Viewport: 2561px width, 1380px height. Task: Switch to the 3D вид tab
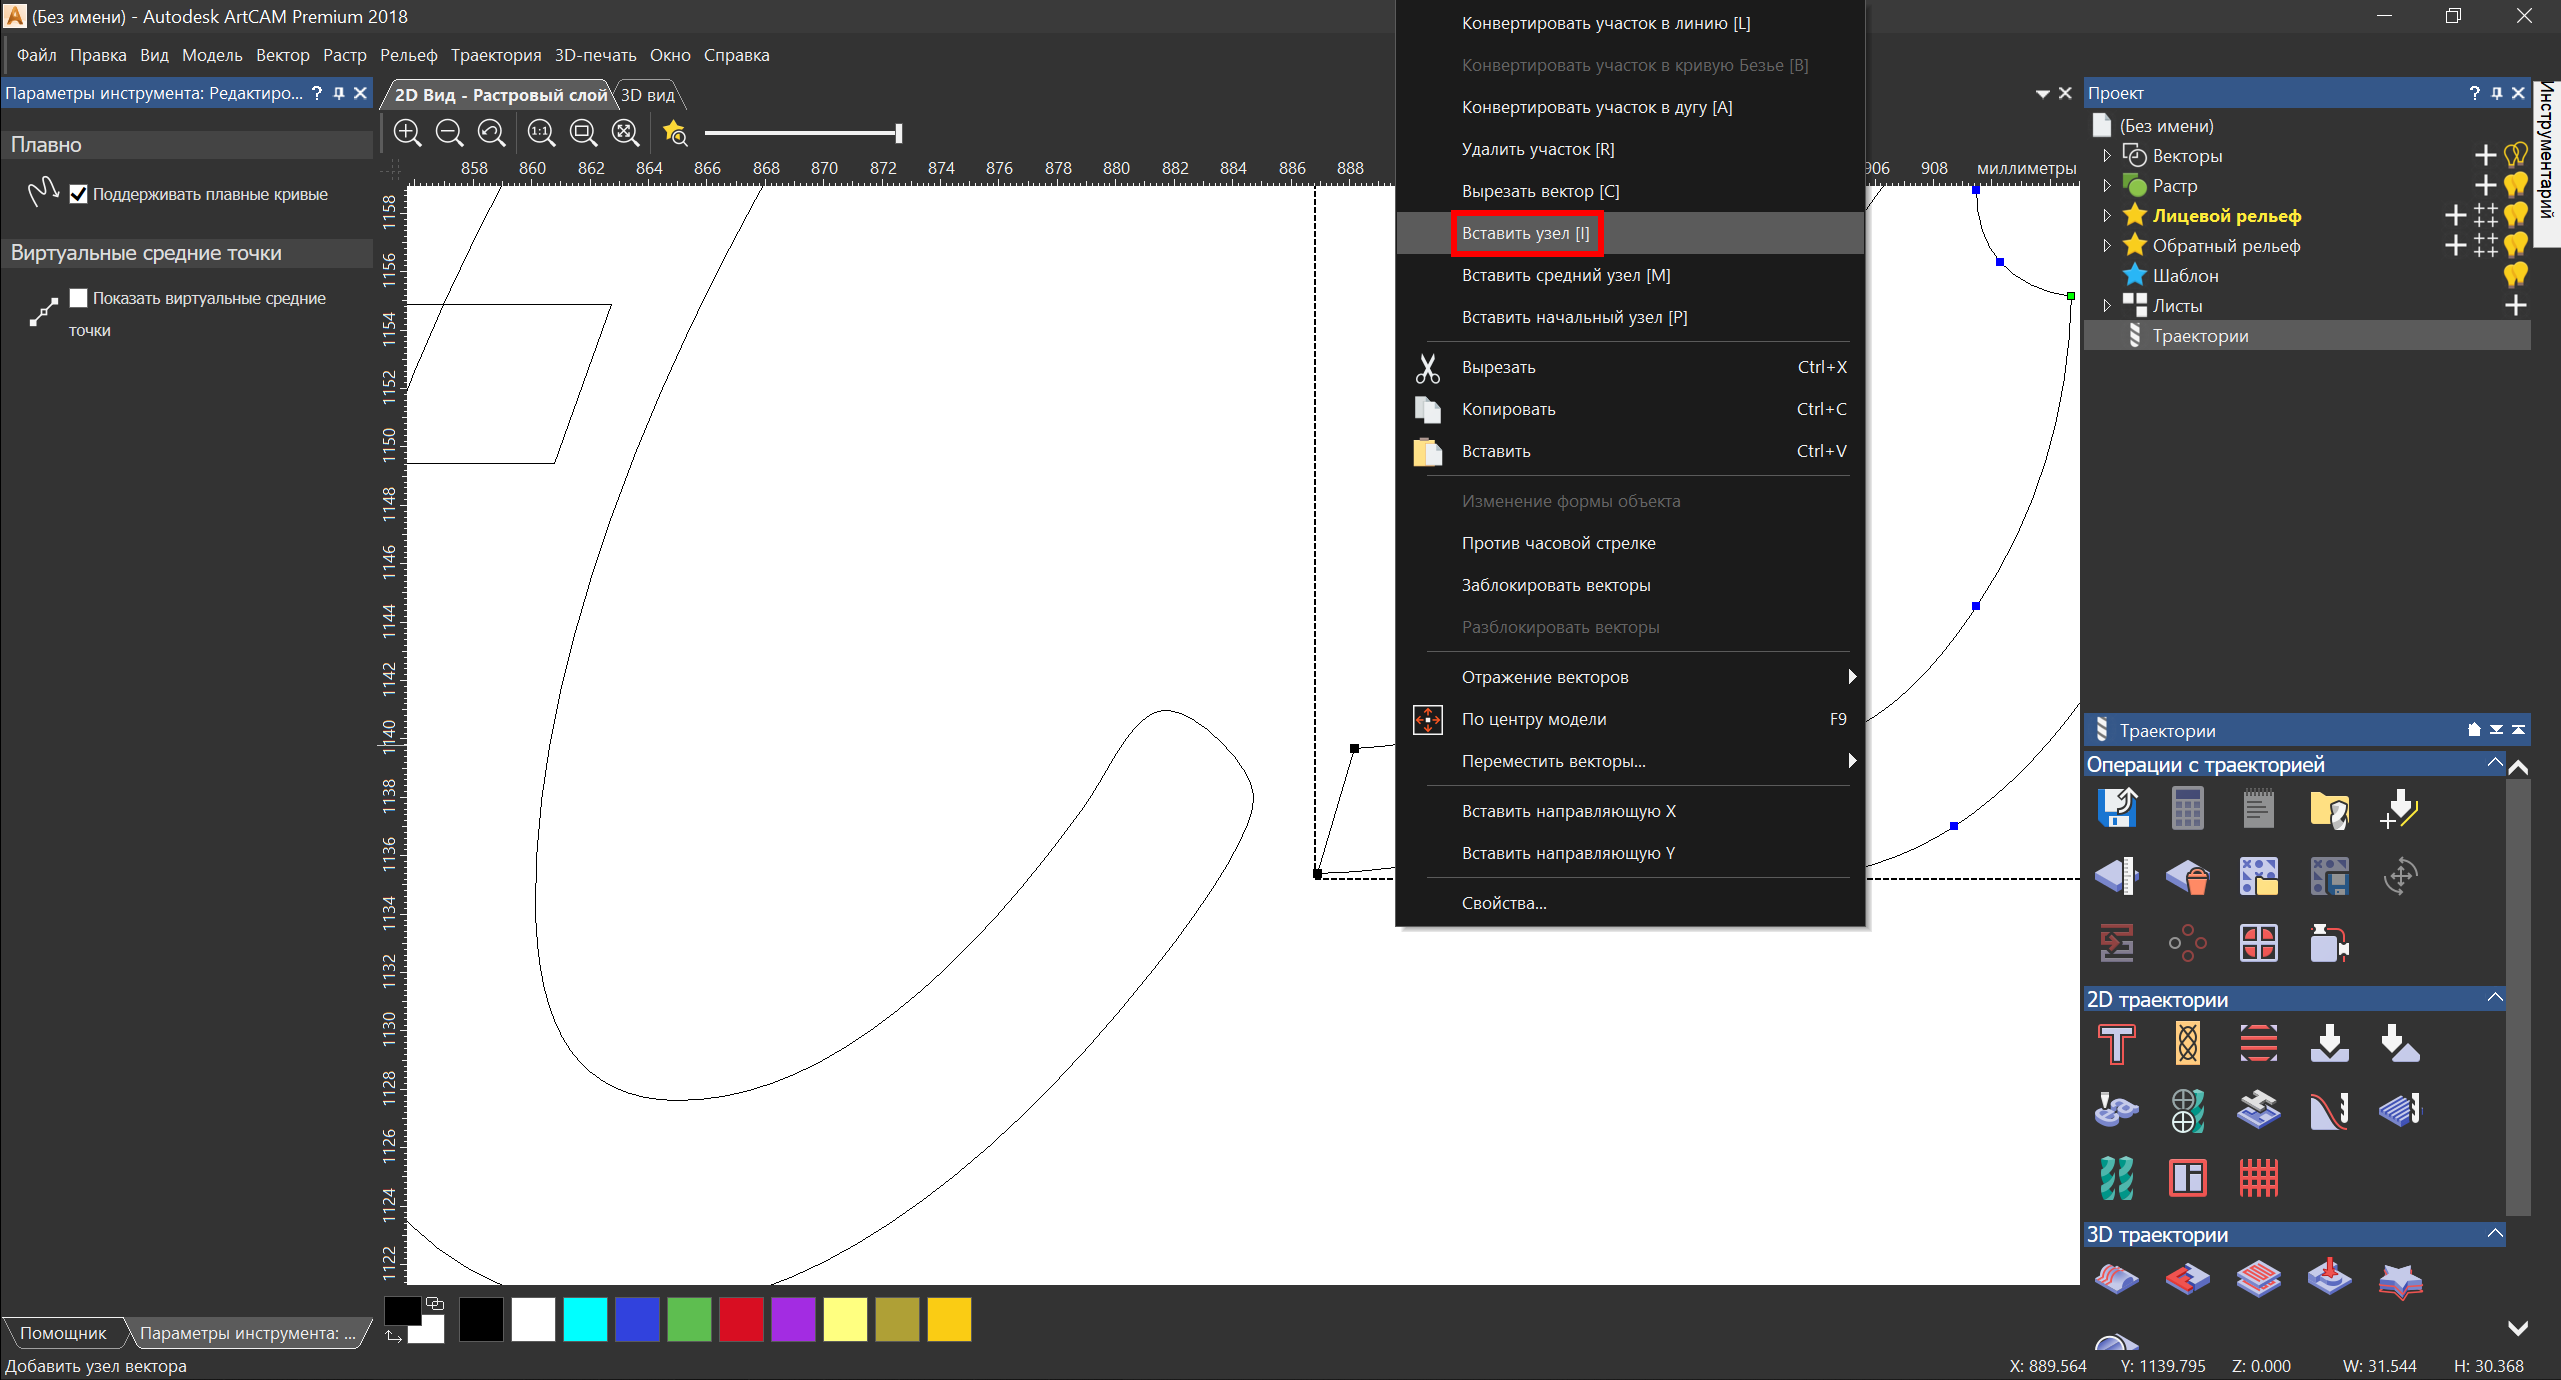click(x=648, y=95)
